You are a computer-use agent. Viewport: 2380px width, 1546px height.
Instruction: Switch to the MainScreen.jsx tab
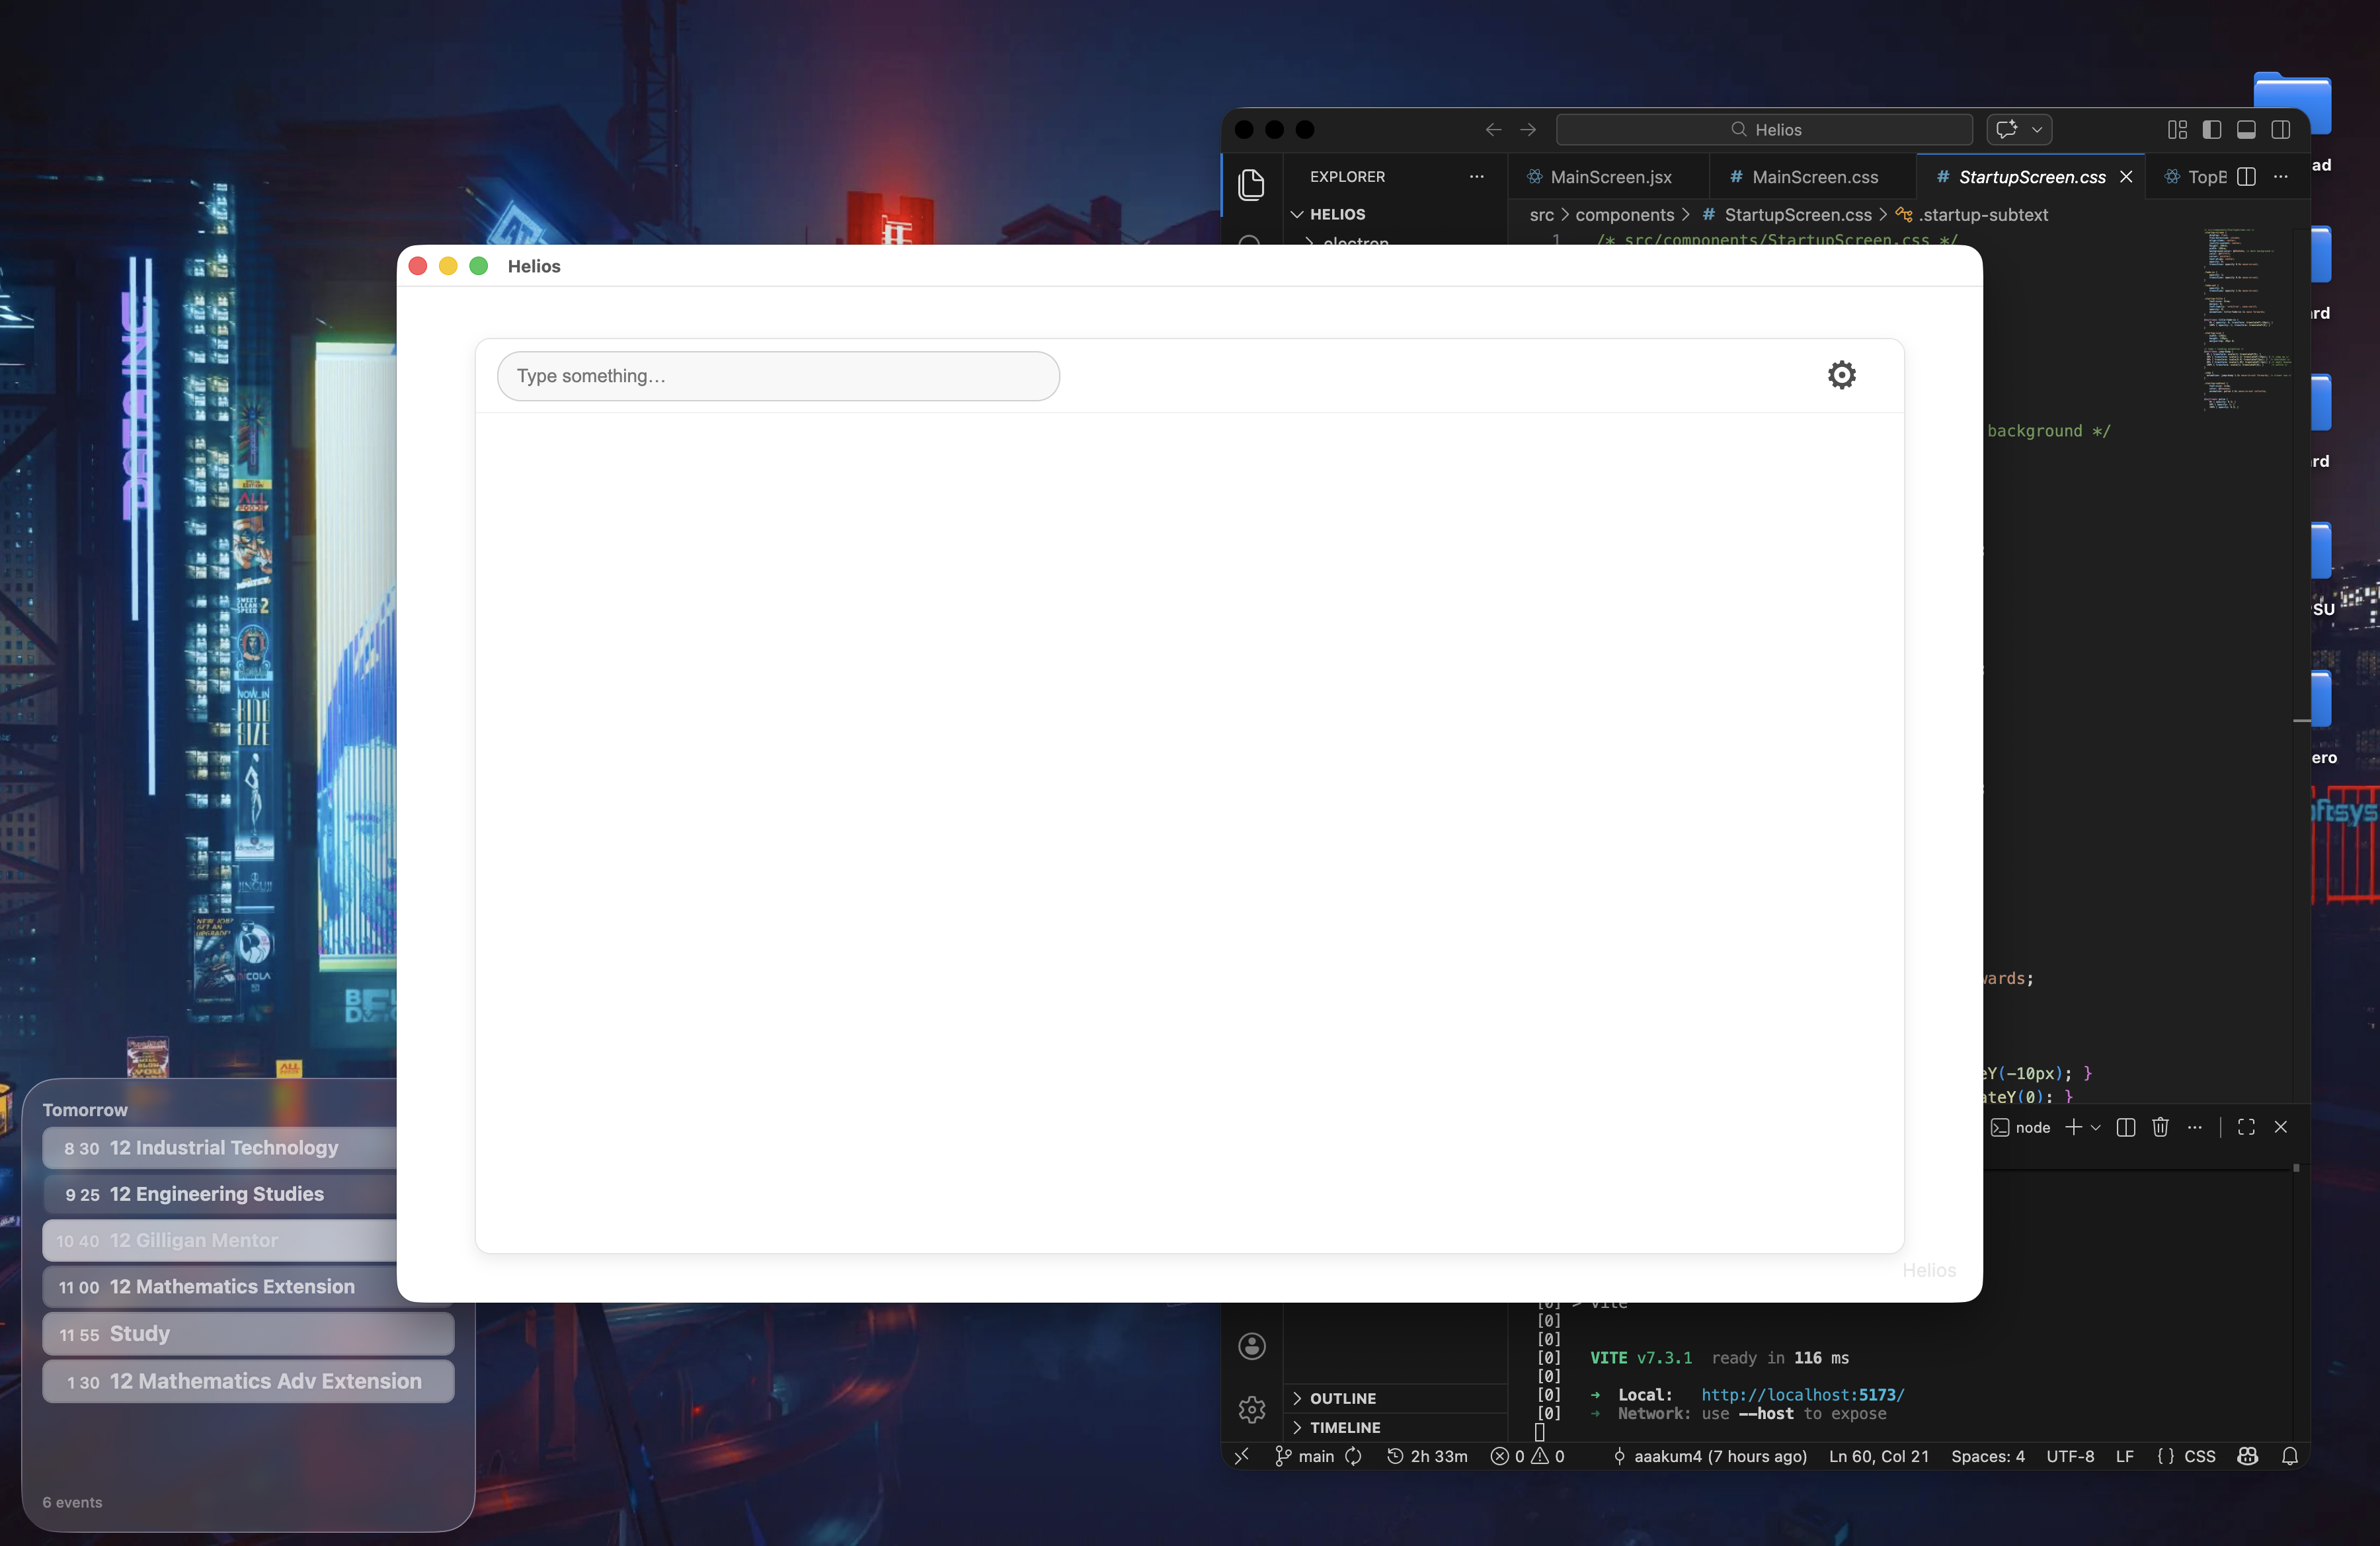click(x=1610, y=177)
